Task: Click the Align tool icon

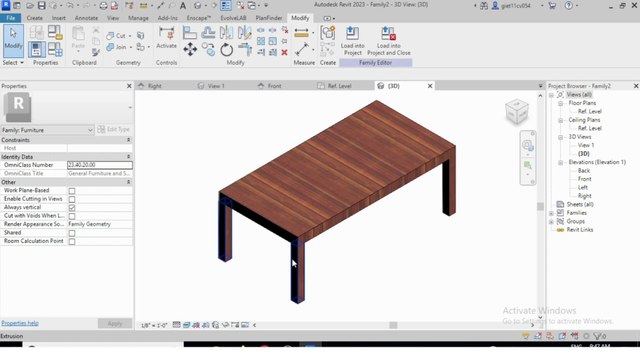Action: tap(189, 33)
